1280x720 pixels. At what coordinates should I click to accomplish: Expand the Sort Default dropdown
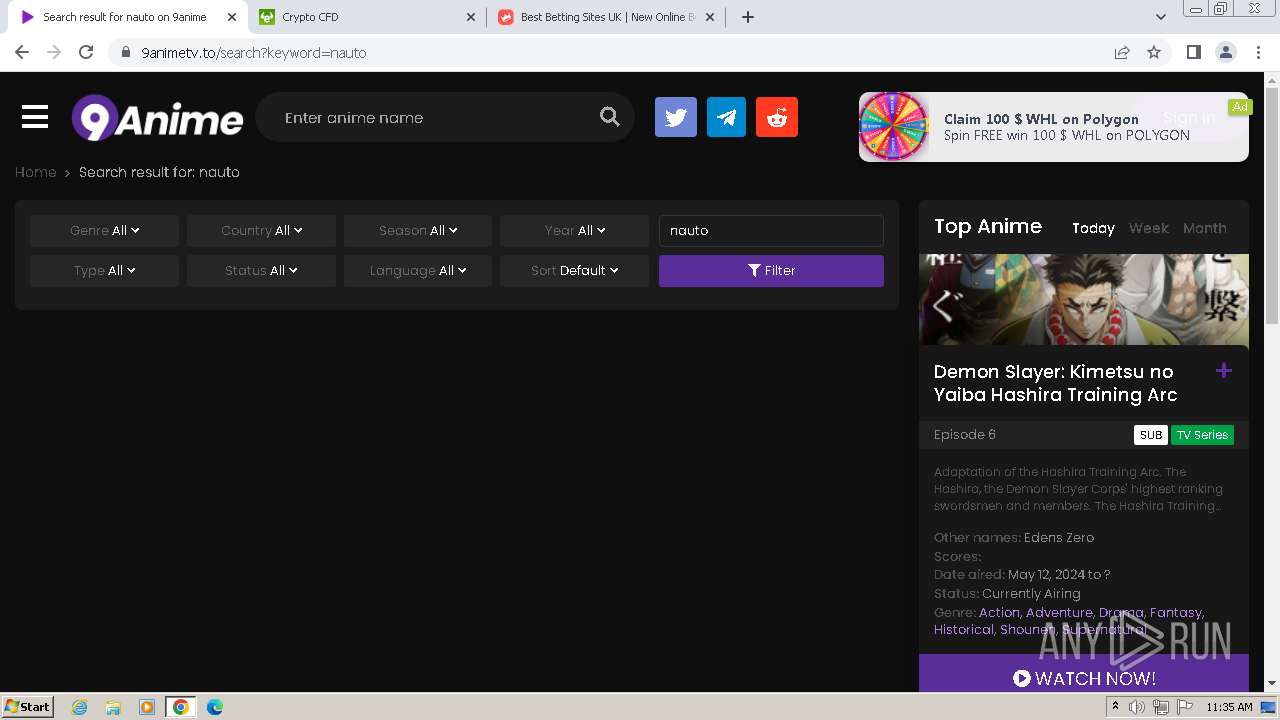coord(575,271)
